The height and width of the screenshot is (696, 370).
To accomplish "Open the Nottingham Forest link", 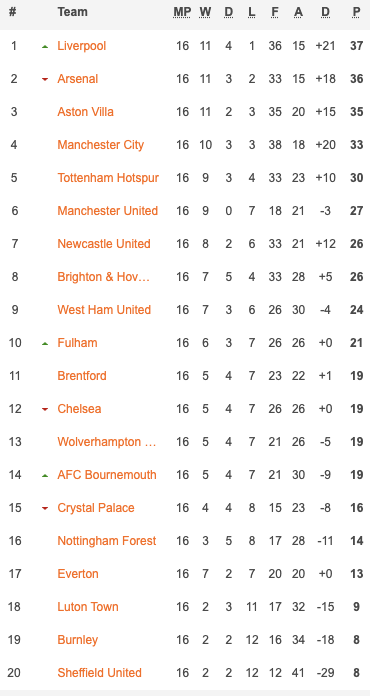I will (x=107, y=541).
